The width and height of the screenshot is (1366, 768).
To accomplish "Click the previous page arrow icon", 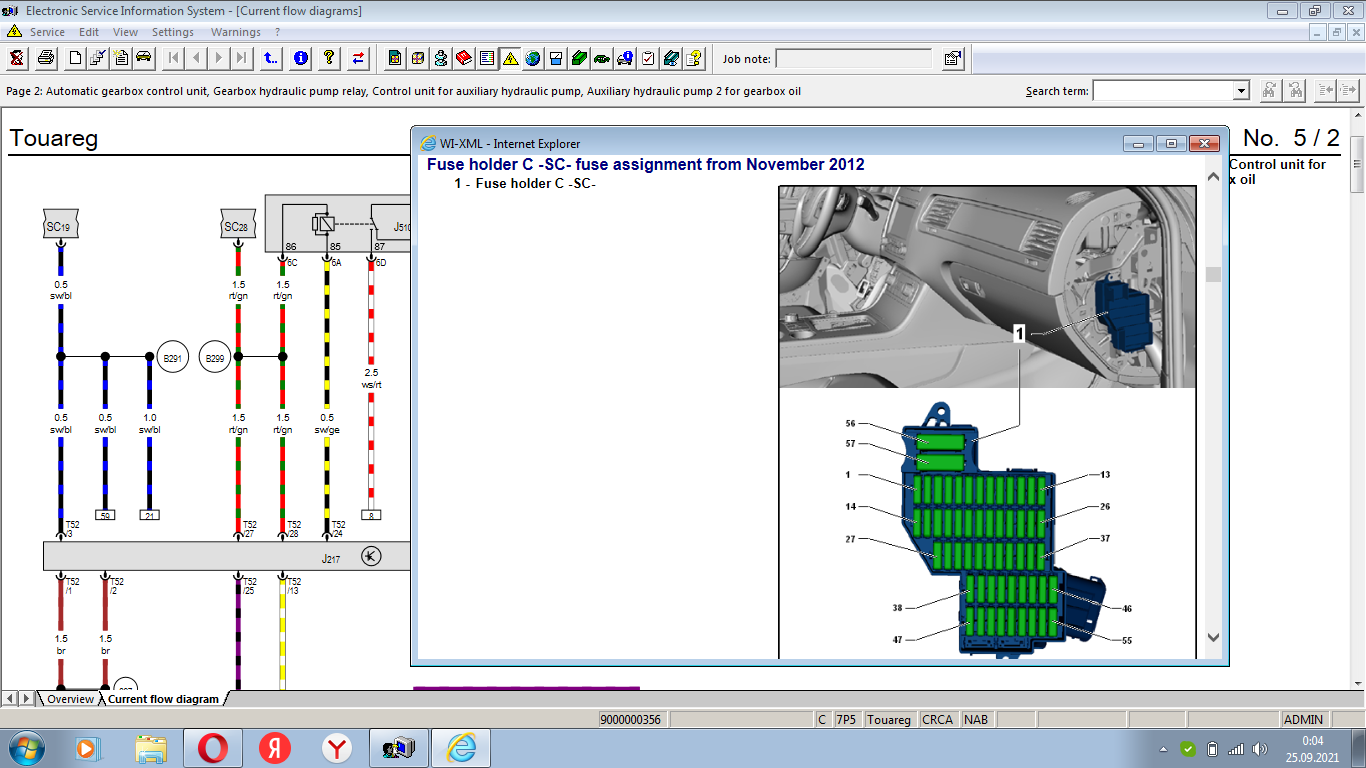I will [197, 58].
